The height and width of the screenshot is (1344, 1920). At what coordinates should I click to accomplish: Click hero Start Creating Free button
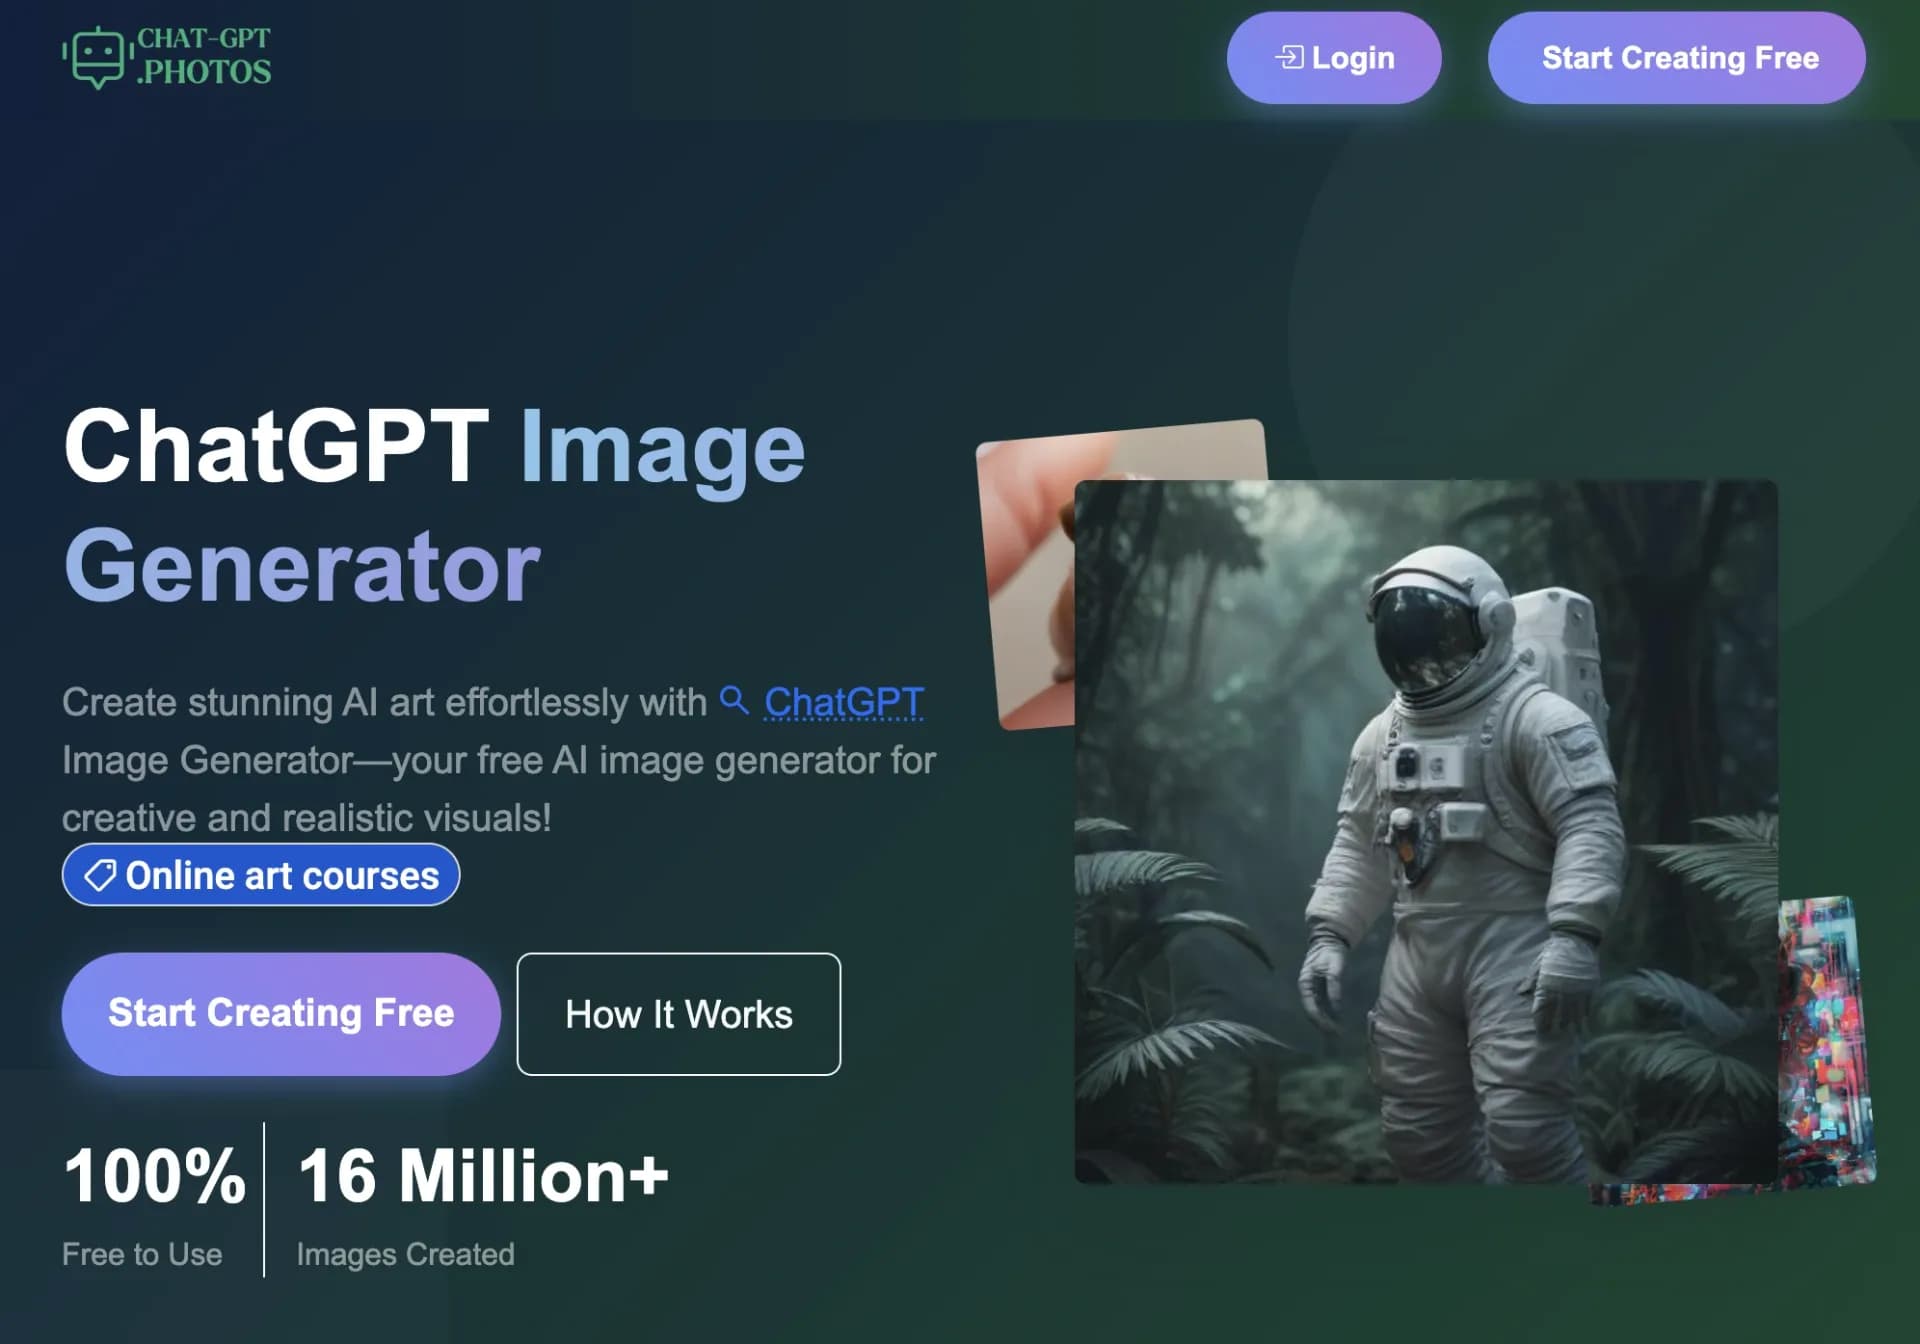coord(281,1013)
